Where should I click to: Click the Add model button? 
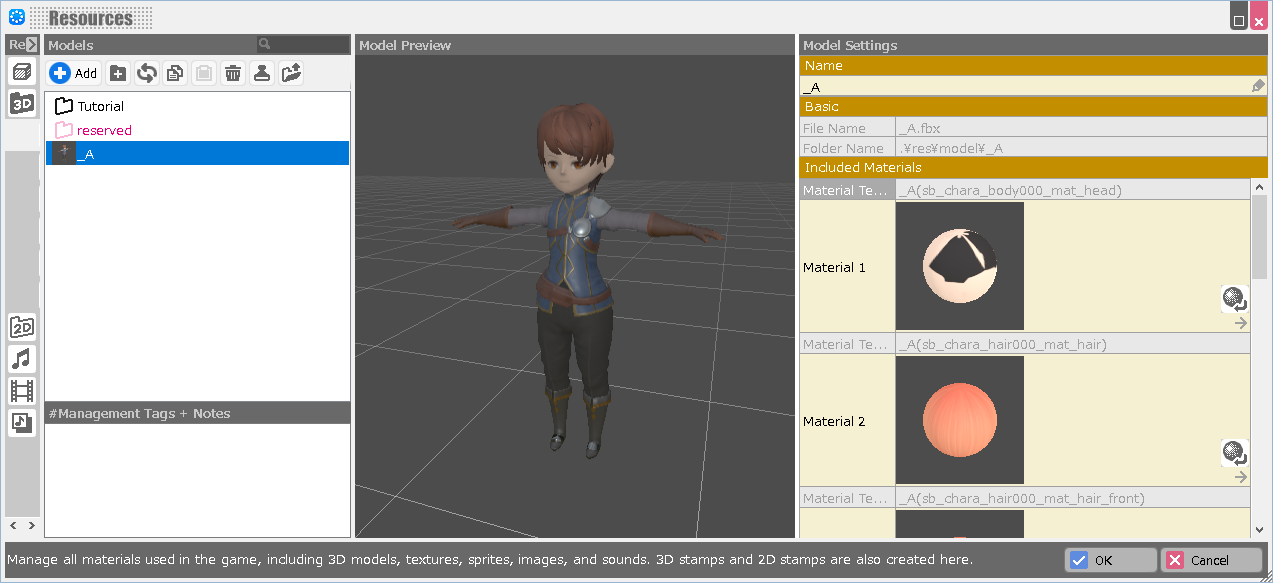pos(74,73)
